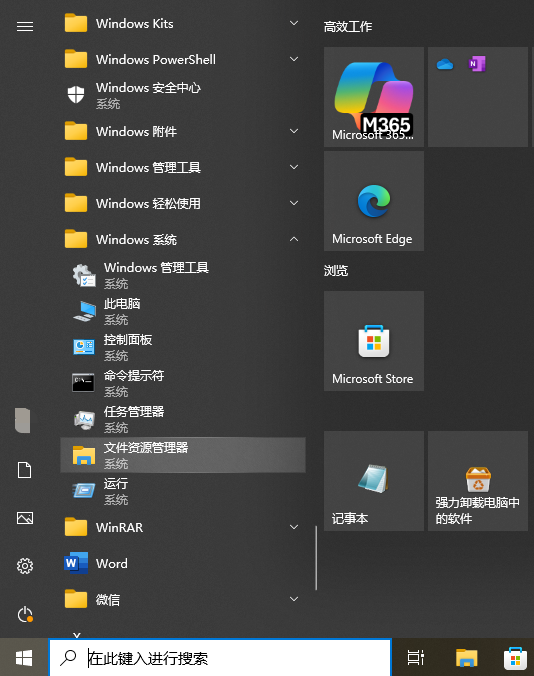This screenshot has height=676, width=534.
Task: Click the search magnifier icon
Action: pyautogui.click(x=68, y=658)
